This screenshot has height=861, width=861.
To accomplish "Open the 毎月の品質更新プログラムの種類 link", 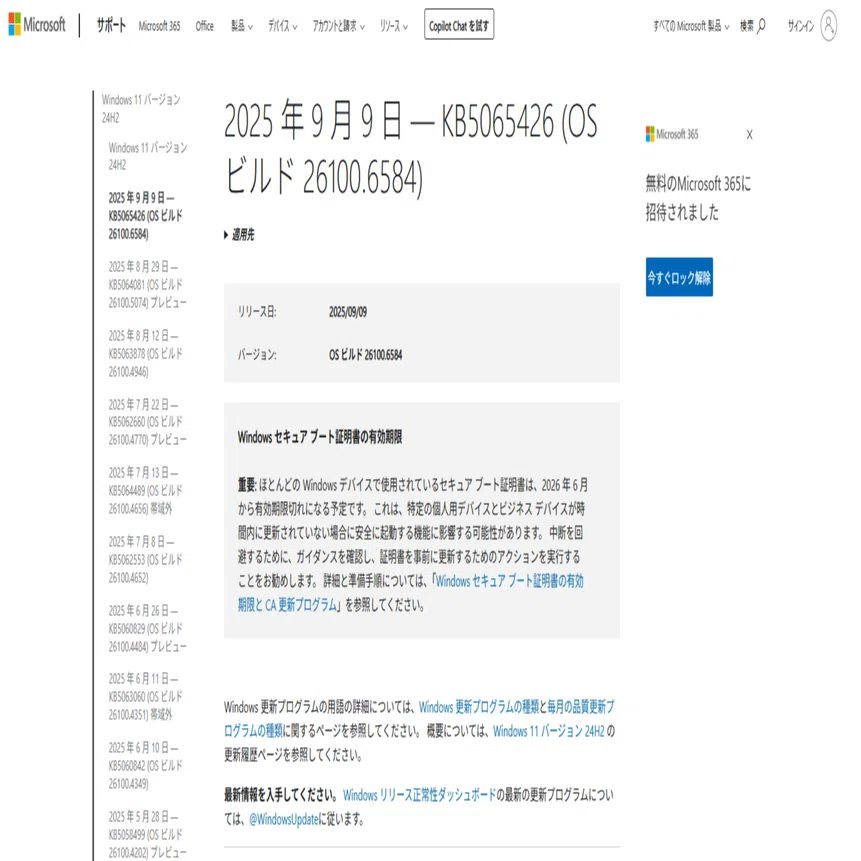I will pos(419,719).
